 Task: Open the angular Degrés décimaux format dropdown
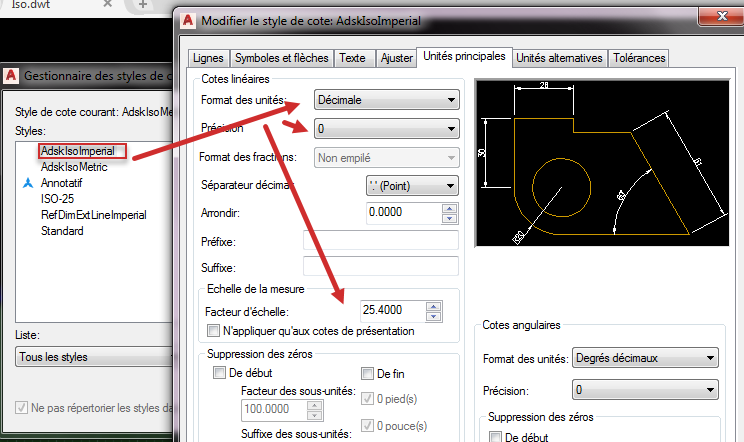[645, 358]
